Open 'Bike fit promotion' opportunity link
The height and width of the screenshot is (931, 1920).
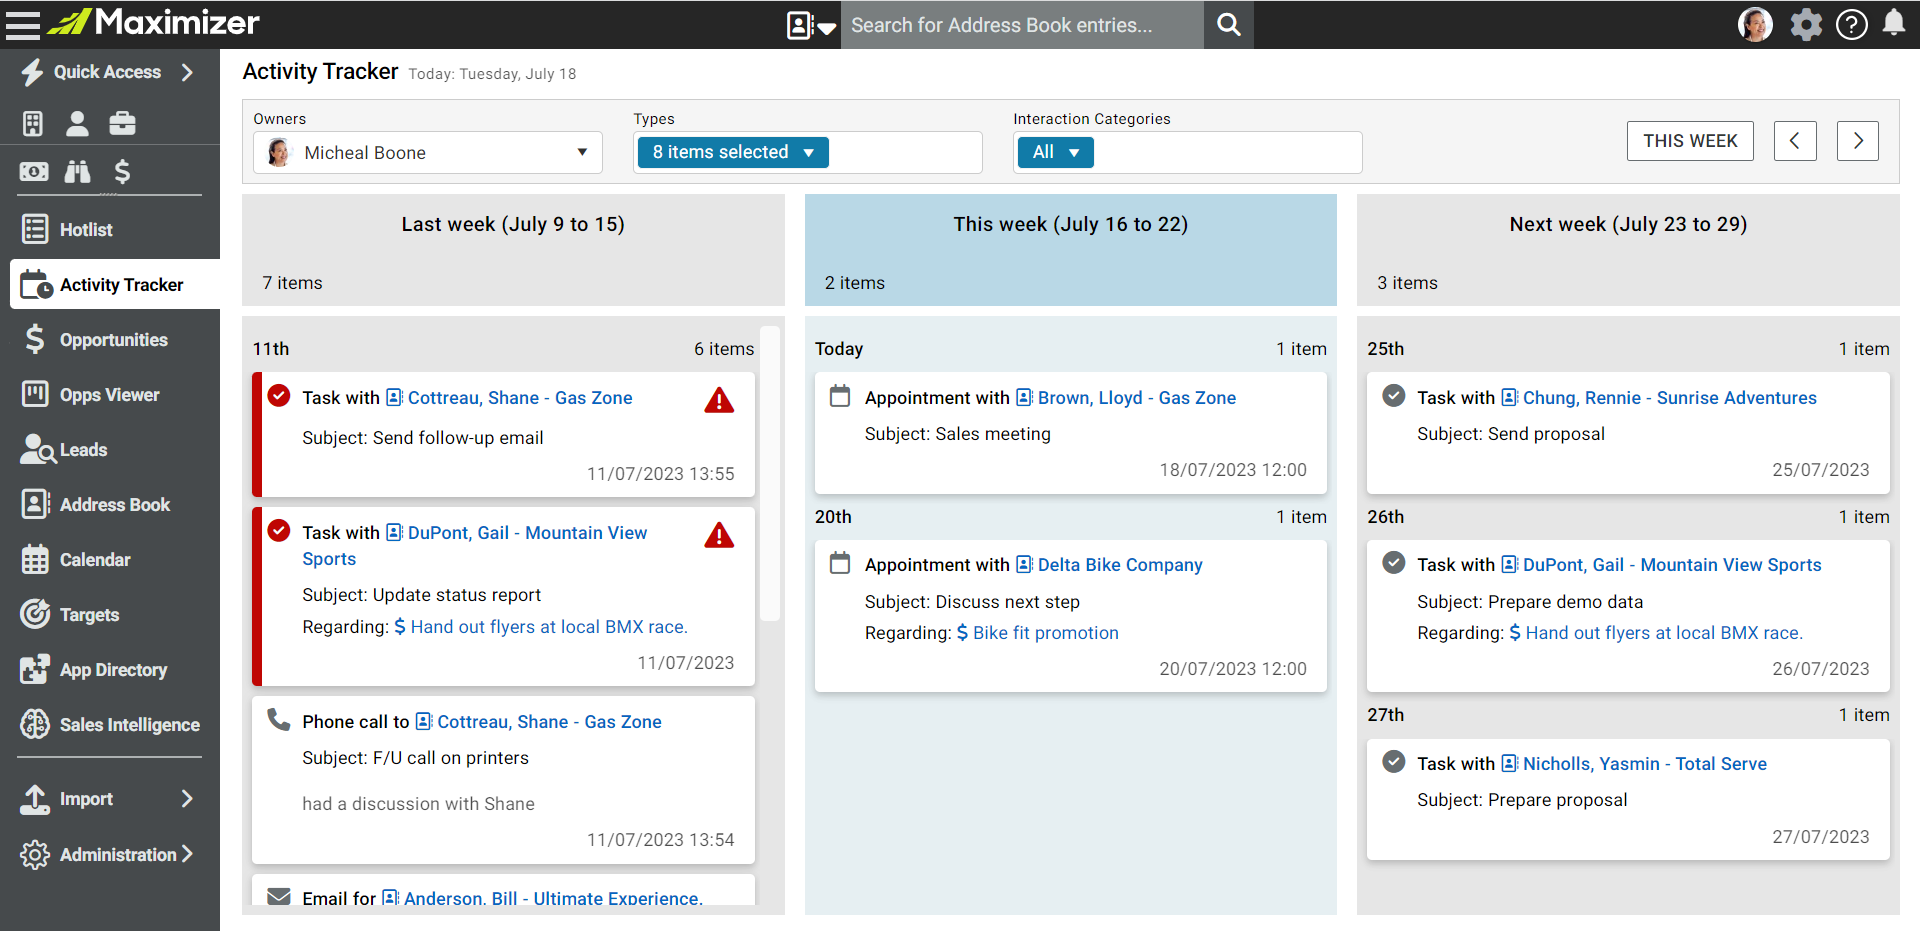[x=1046, y=633]
